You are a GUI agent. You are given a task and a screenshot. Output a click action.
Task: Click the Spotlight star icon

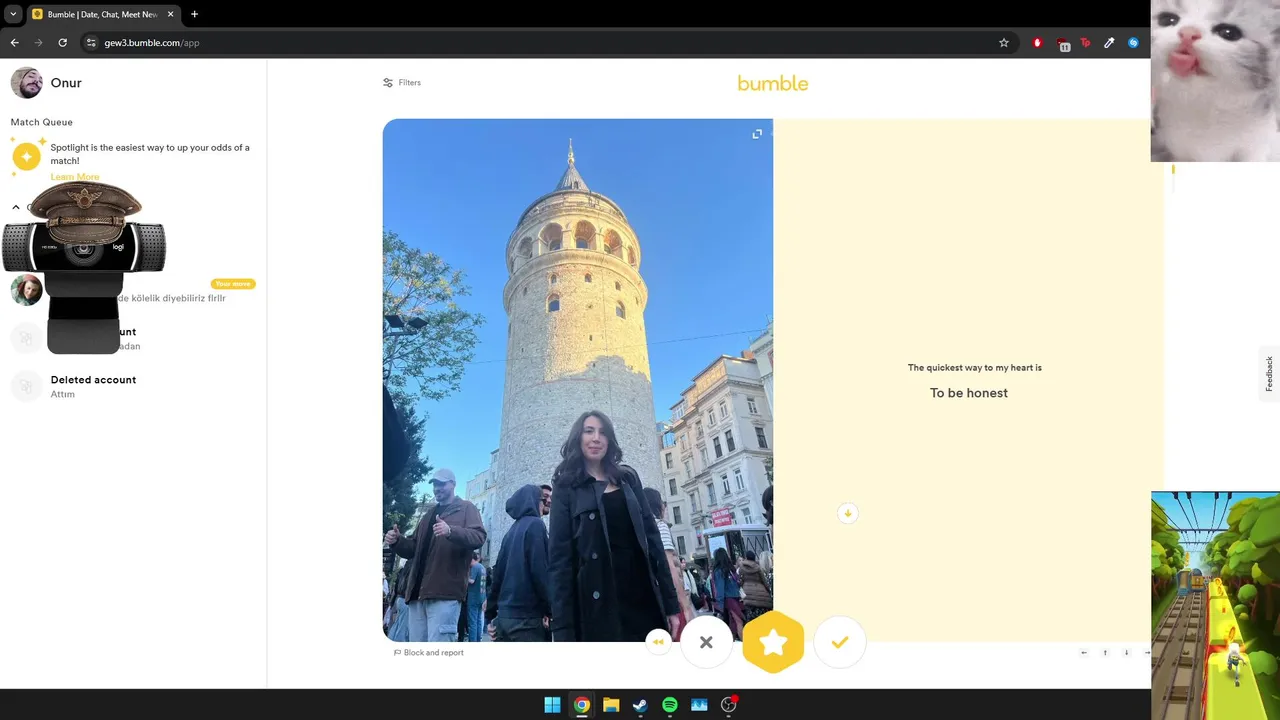[x=27, y=157]
